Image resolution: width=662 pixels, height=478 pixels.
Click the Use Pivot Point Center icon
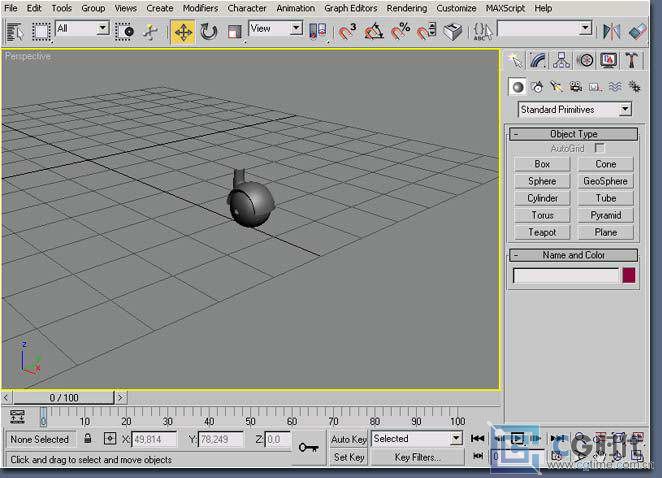(318, 32)
